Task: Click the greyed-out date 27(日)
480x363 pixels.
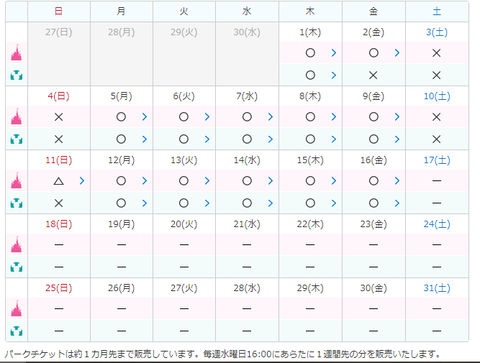Action: coord(59,32)
